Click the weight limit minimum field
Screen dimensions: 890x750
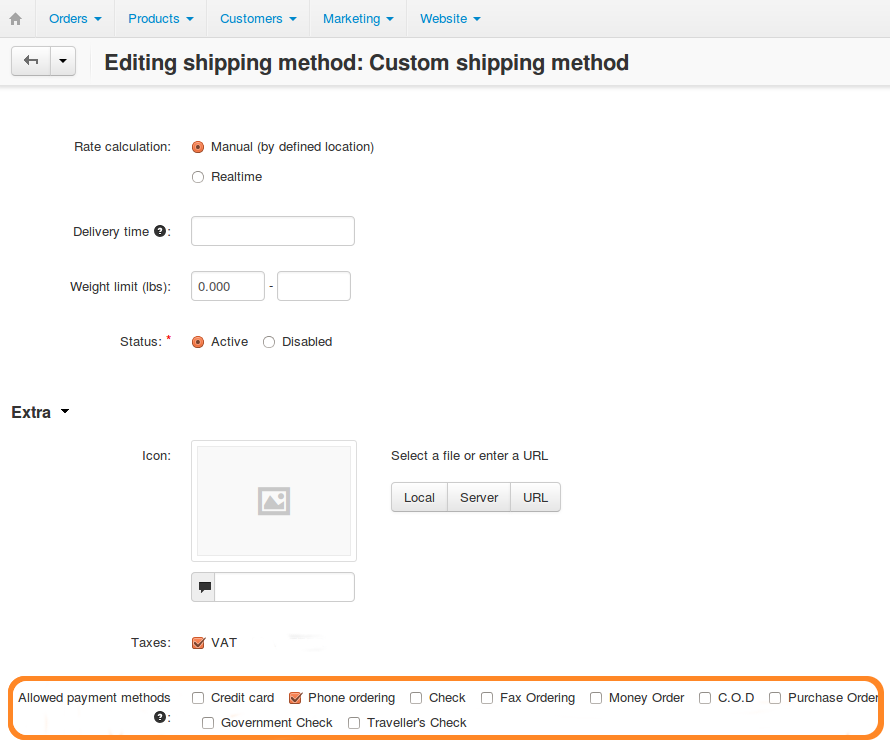(228, 286)
